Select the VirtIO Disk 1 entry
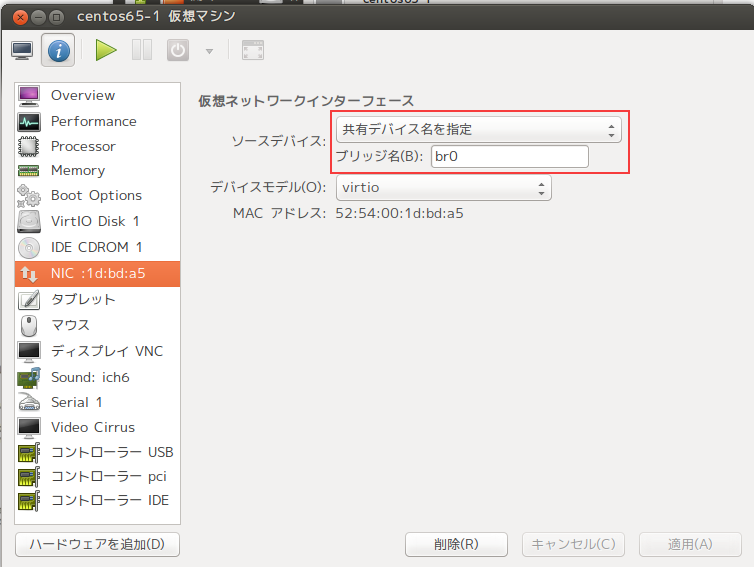This screenshot has height=567, width=754. pyautogui.click(x=95, y=221)
